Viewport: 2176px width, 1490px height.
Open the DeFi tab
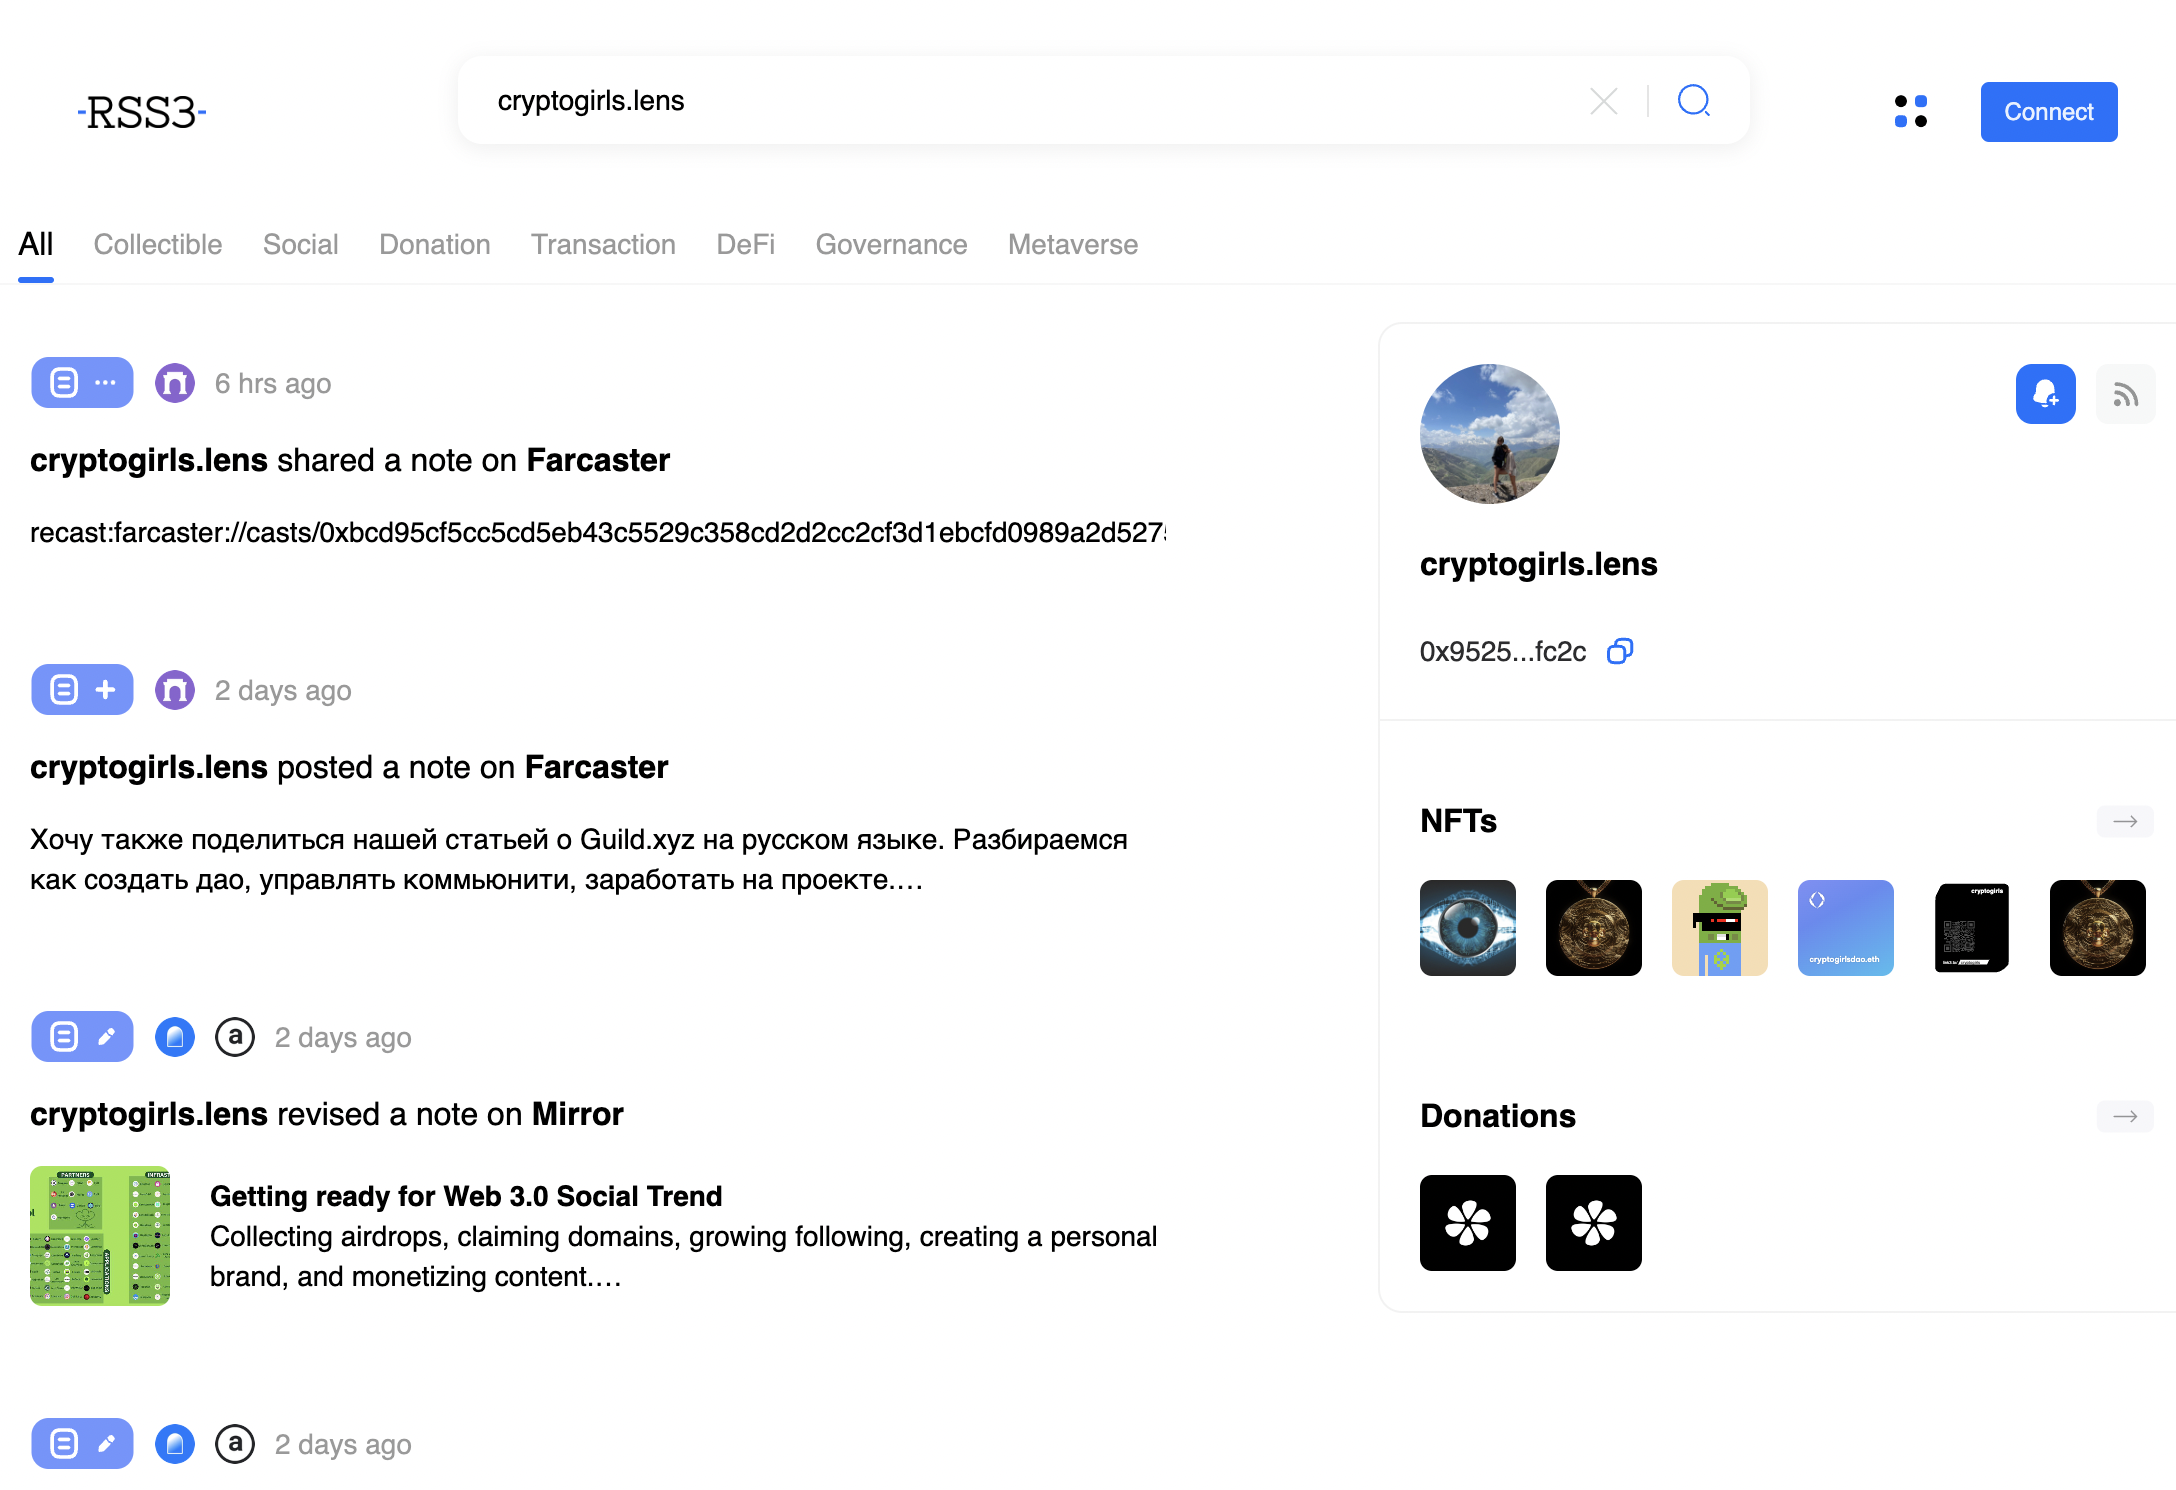[x=745, y=245]
